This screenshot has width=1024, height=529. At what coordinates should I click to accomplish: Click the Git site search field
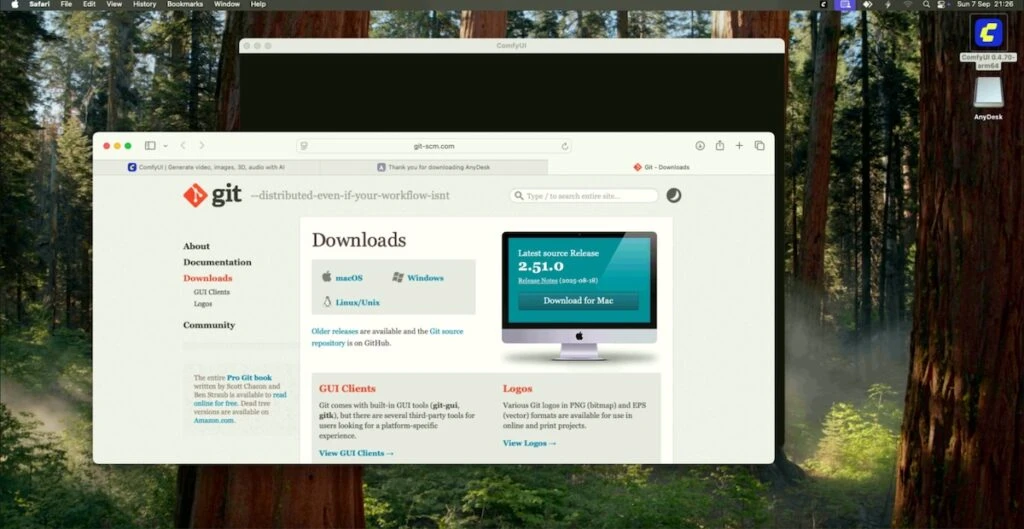[x=584, y=196]
